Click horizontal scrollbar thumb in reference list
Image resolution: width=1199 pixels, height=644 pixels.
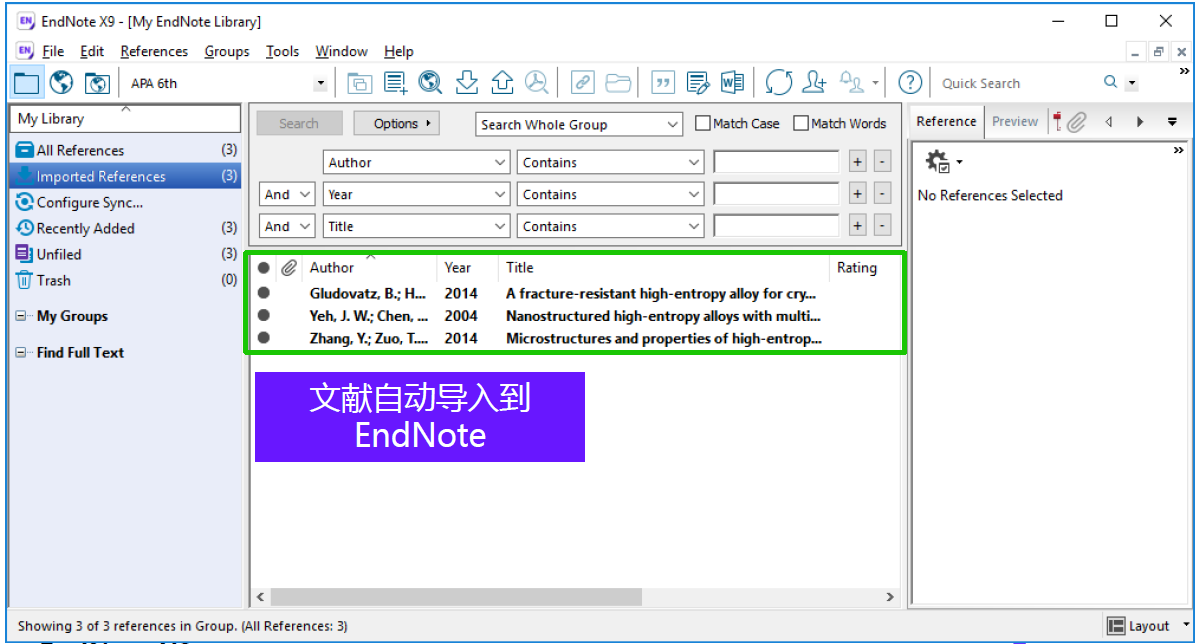pyautogui.click(x=456, y=597)
